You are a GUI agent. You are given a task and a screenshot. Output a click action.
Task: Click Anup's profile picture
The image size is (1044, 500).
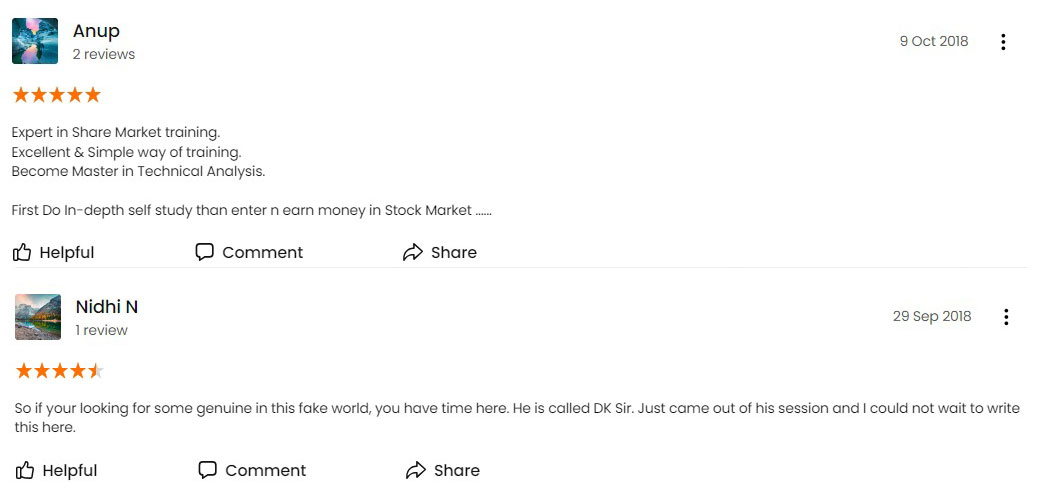[35, 41]
